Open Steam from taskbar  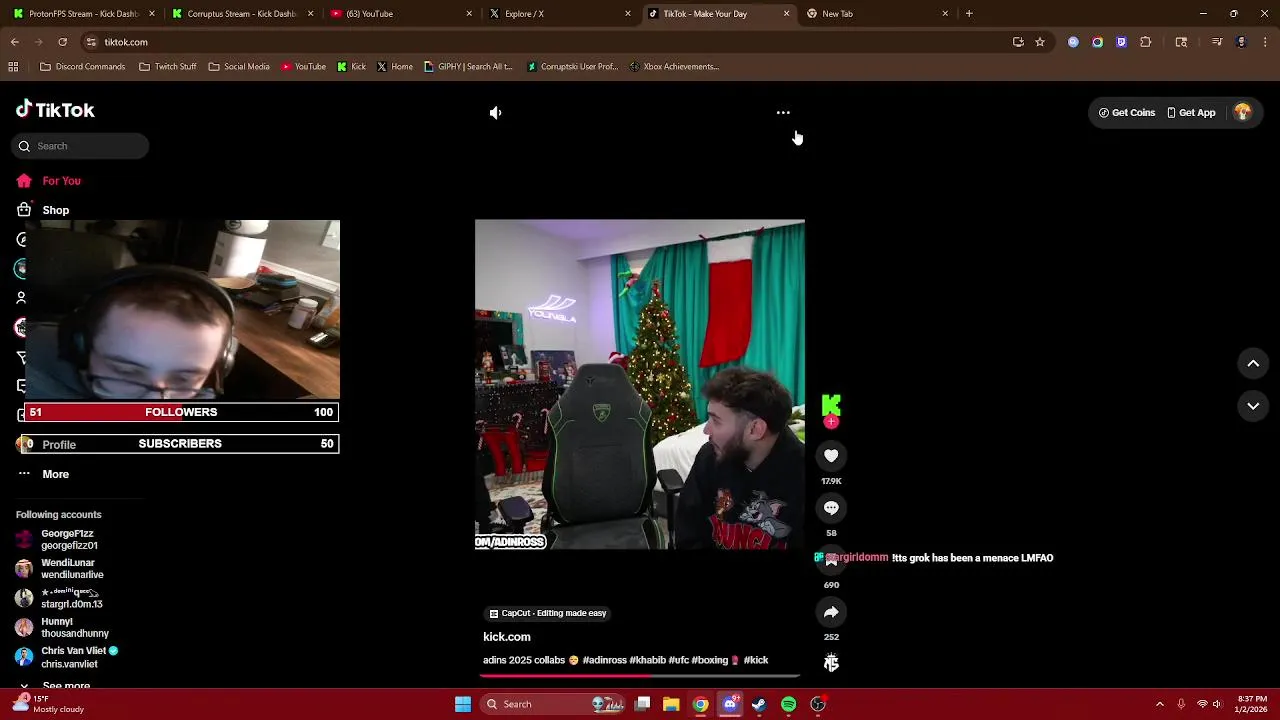[759, 704]
